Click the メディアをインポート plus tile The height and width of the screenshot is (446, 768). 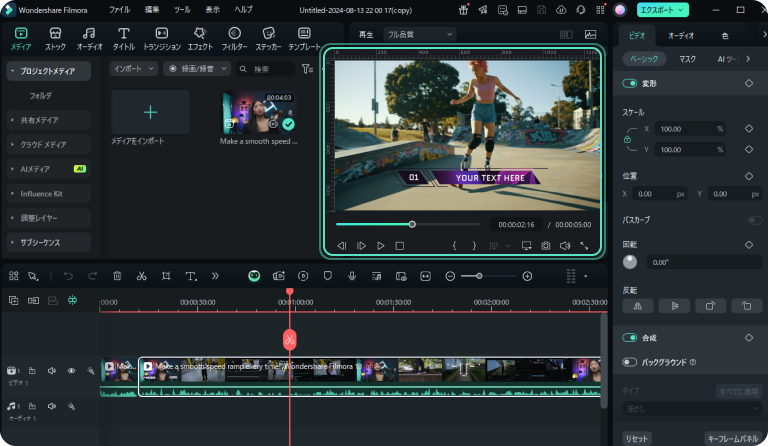(x=150, y=112)
